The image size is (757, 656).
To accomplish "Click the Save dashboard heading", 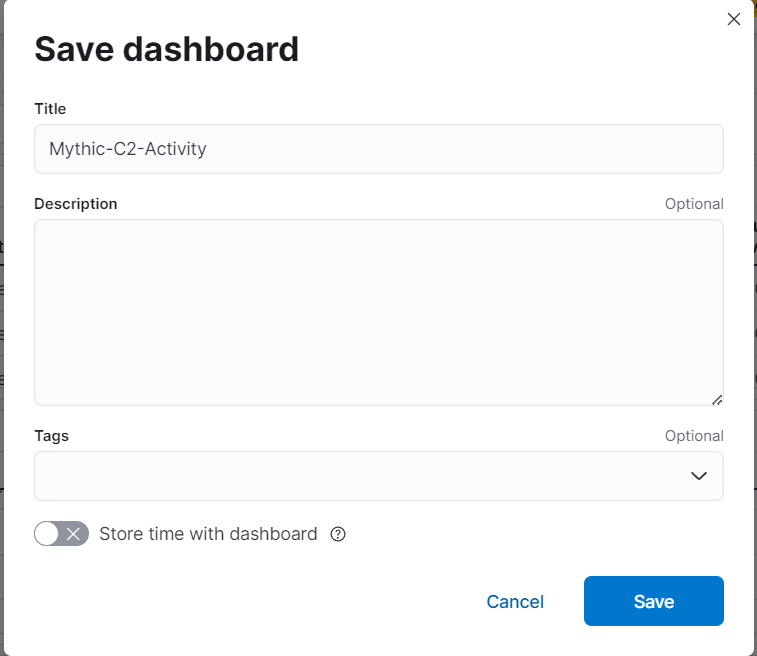I will tap(167, 49).
